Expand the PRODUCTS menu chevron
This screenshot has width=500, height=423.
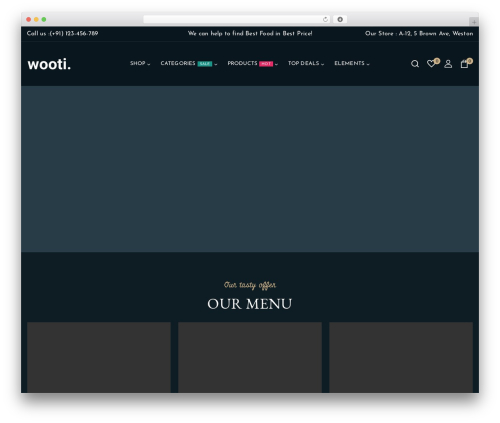coord(276,64)
